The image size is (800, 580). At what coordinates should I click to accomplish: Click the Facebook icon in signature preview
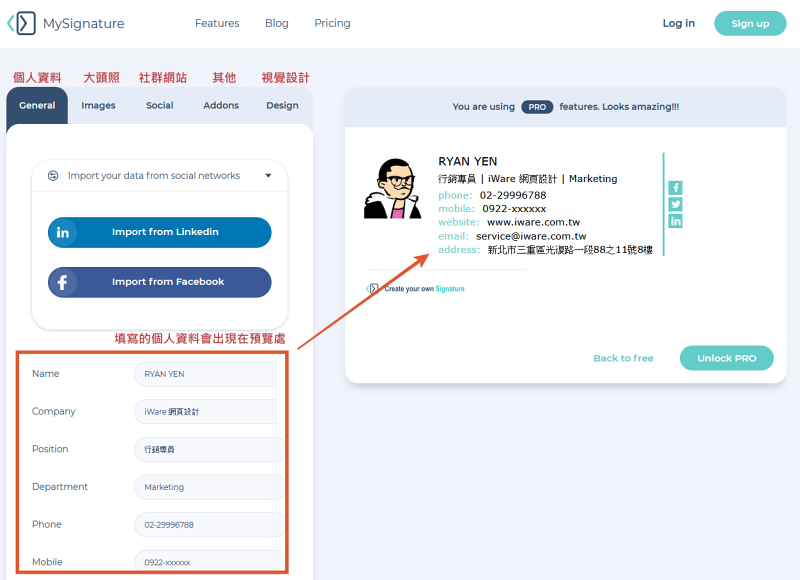click(676, 188)
